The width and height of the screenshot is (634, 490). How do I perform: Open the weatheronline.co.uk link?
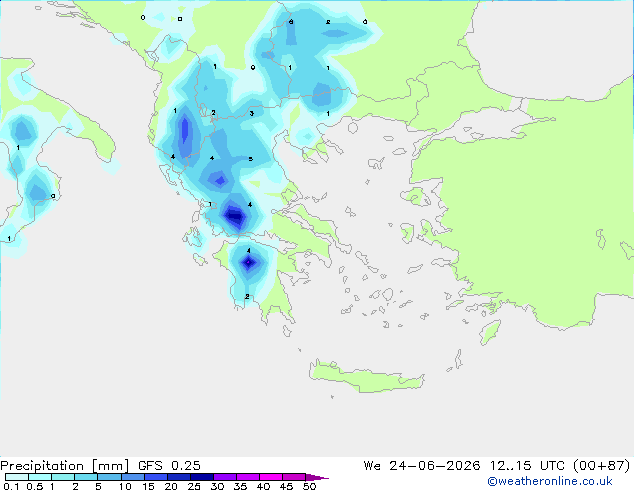coord(550,481)
